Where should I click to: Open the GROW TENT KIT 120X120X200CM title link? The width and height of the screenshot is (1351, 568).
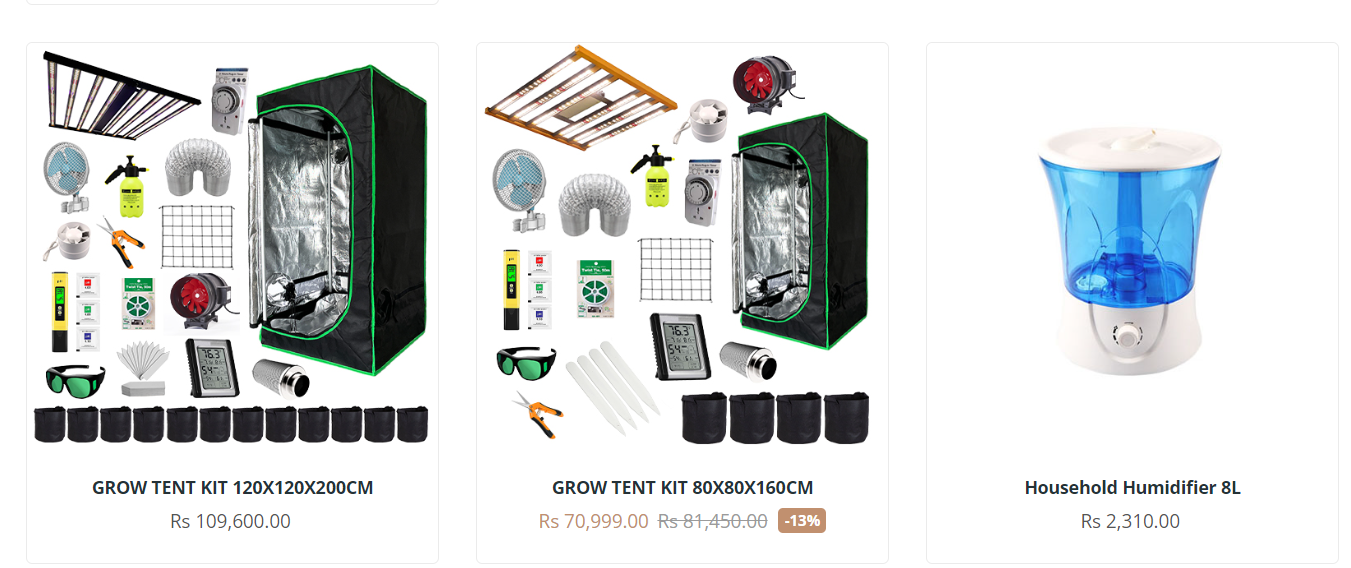coord(232,488)
